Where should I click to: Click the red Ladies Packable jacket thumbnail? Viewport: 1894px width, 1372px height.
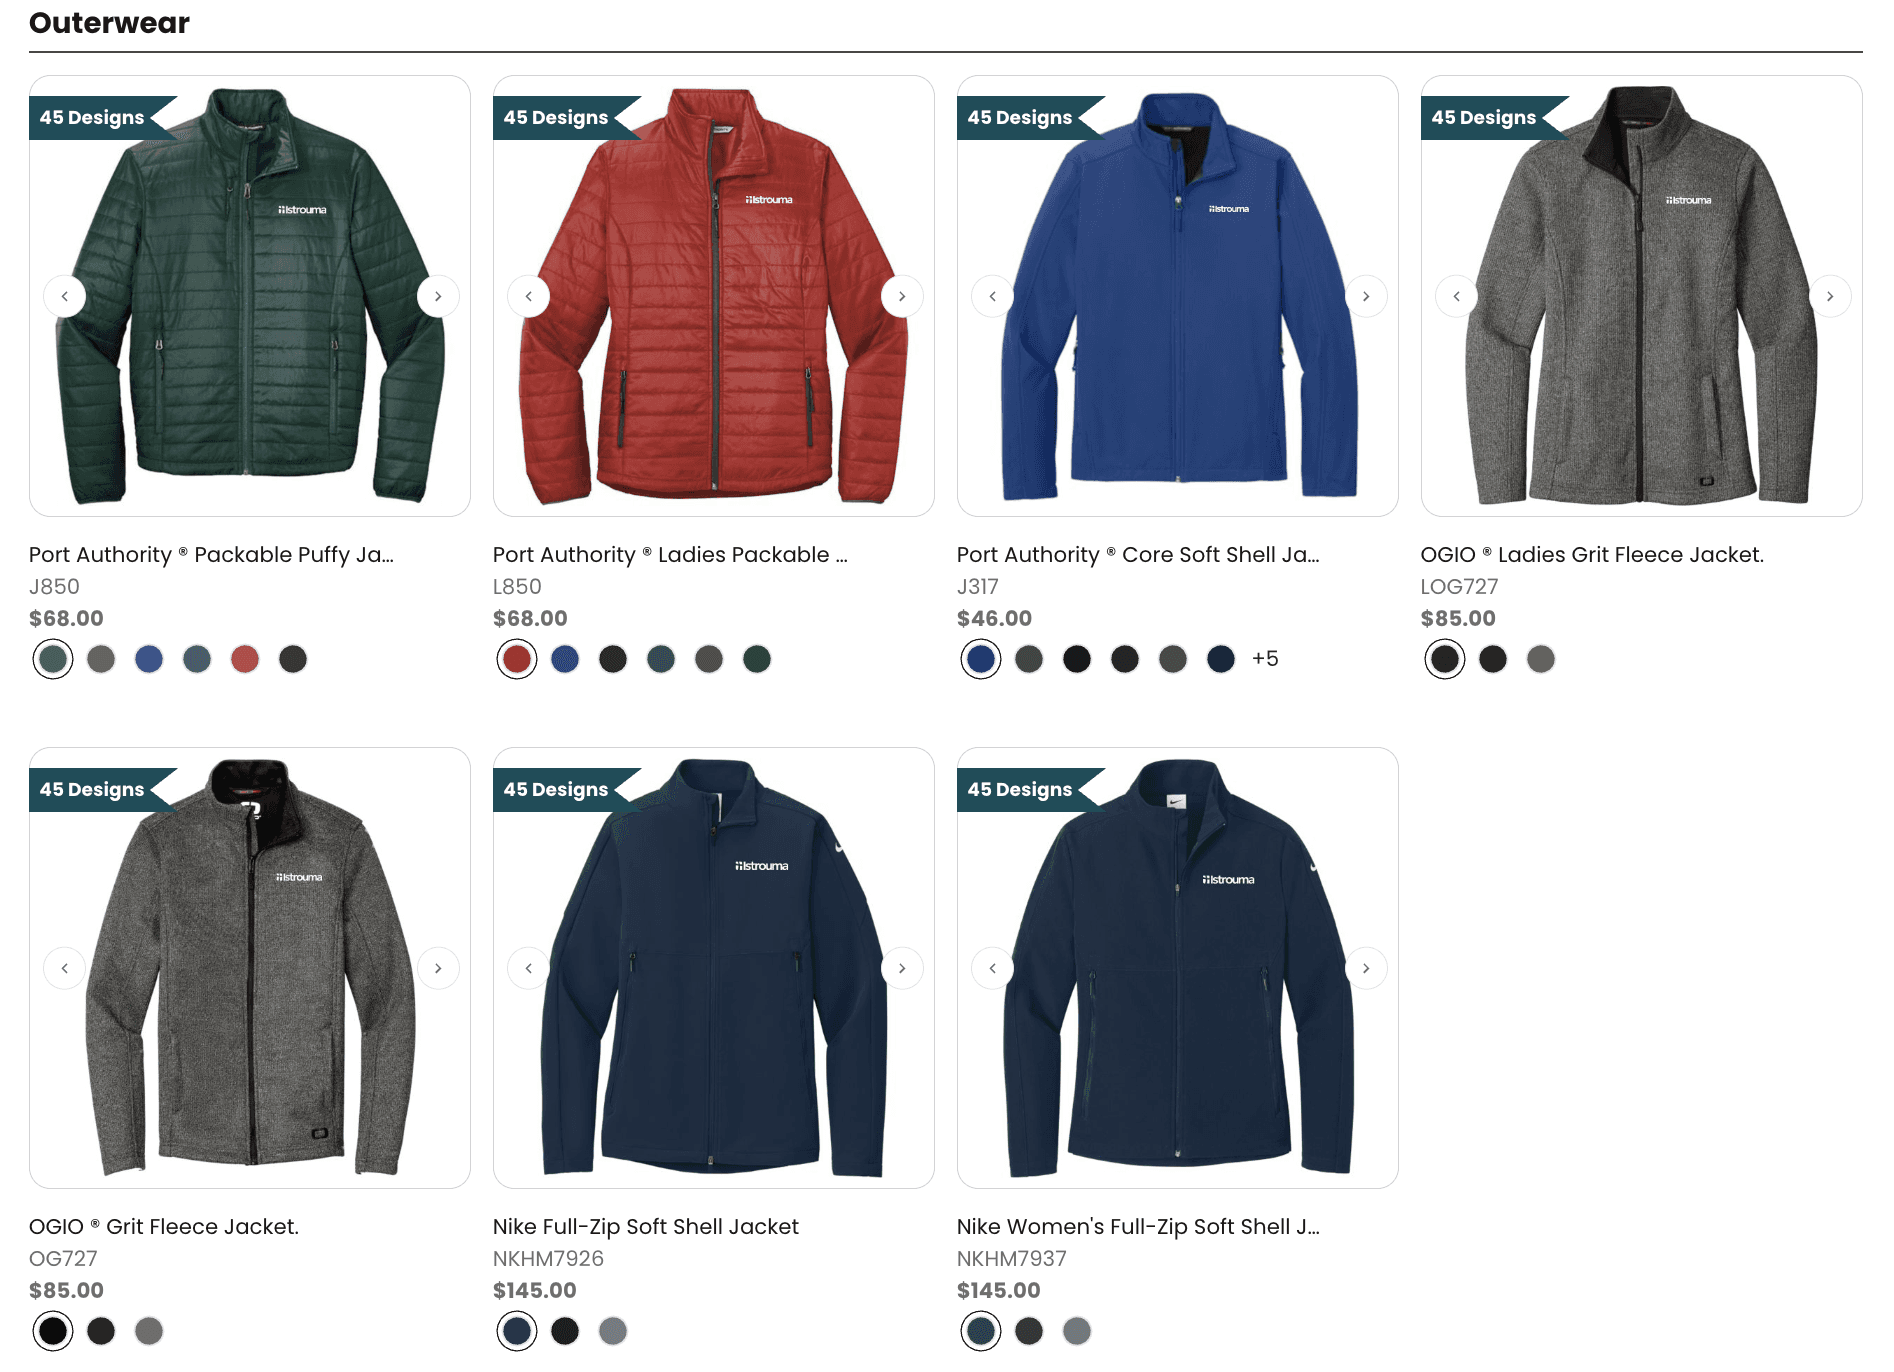pos(714,296)
